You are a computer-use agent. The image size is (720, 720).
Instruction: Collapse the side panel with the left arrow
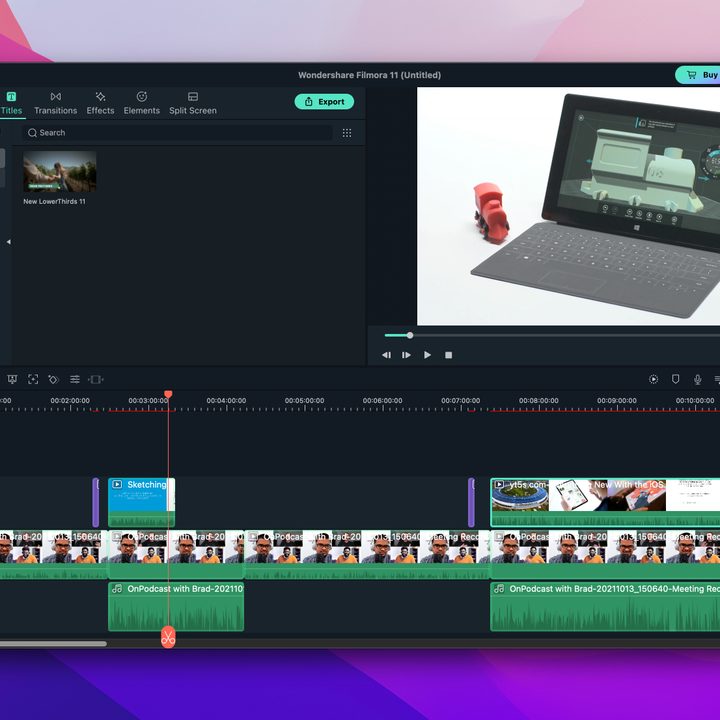(8, 242)
